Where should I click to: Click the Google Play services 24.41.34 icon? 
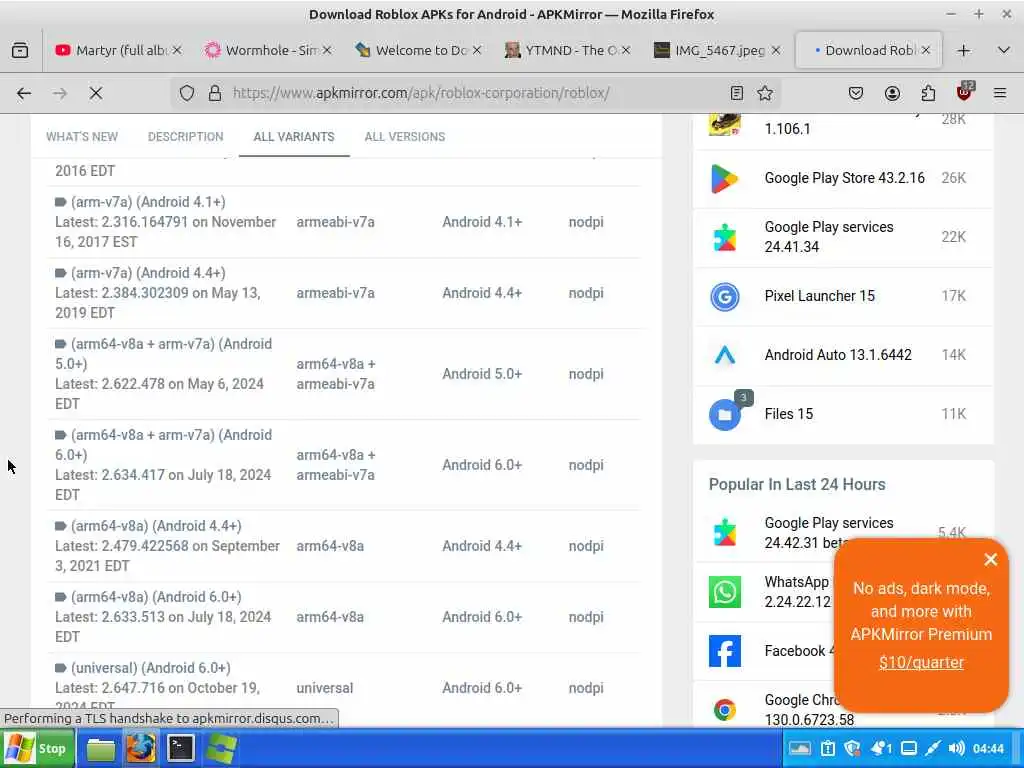724,237
